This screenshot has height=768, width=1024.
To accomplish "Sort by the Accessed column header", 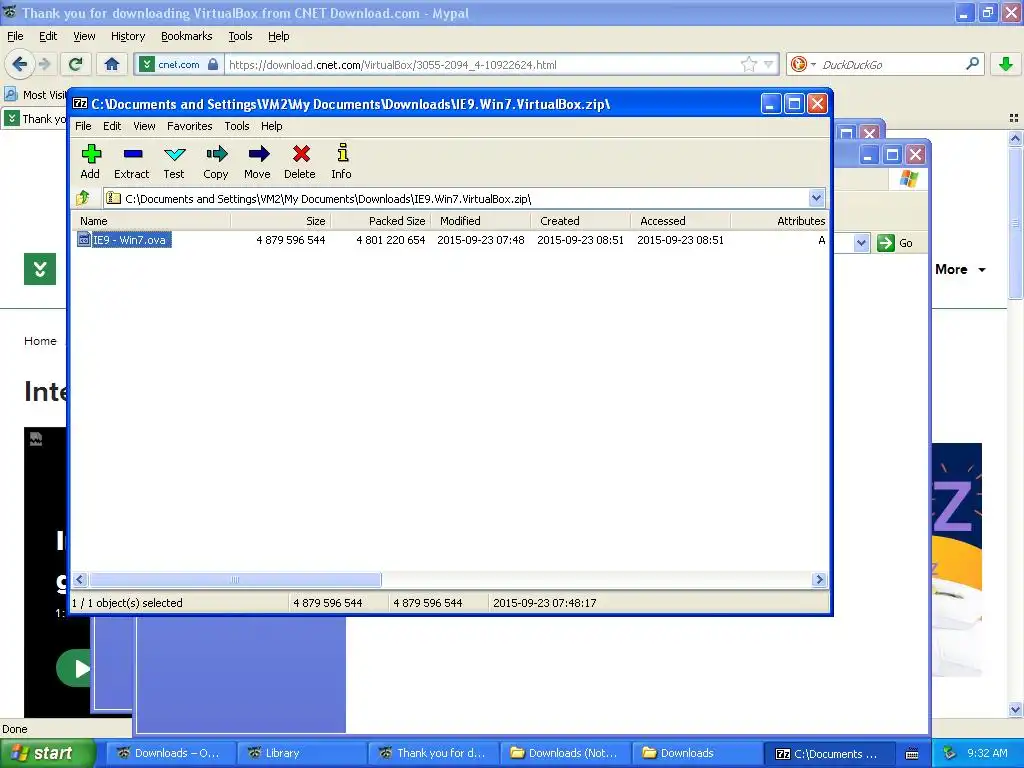I will tap(680, 221).
